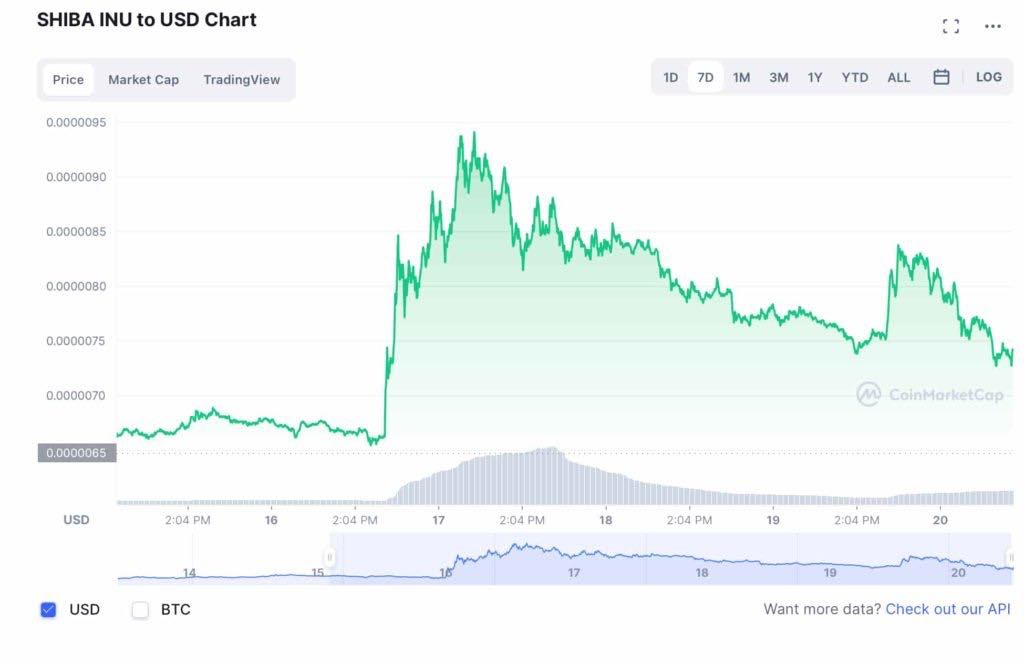This screenshot has width=1024, height=663.
Task: Enable the BTC checkbox
Action: pyautogui.click(x=140, y=609)
